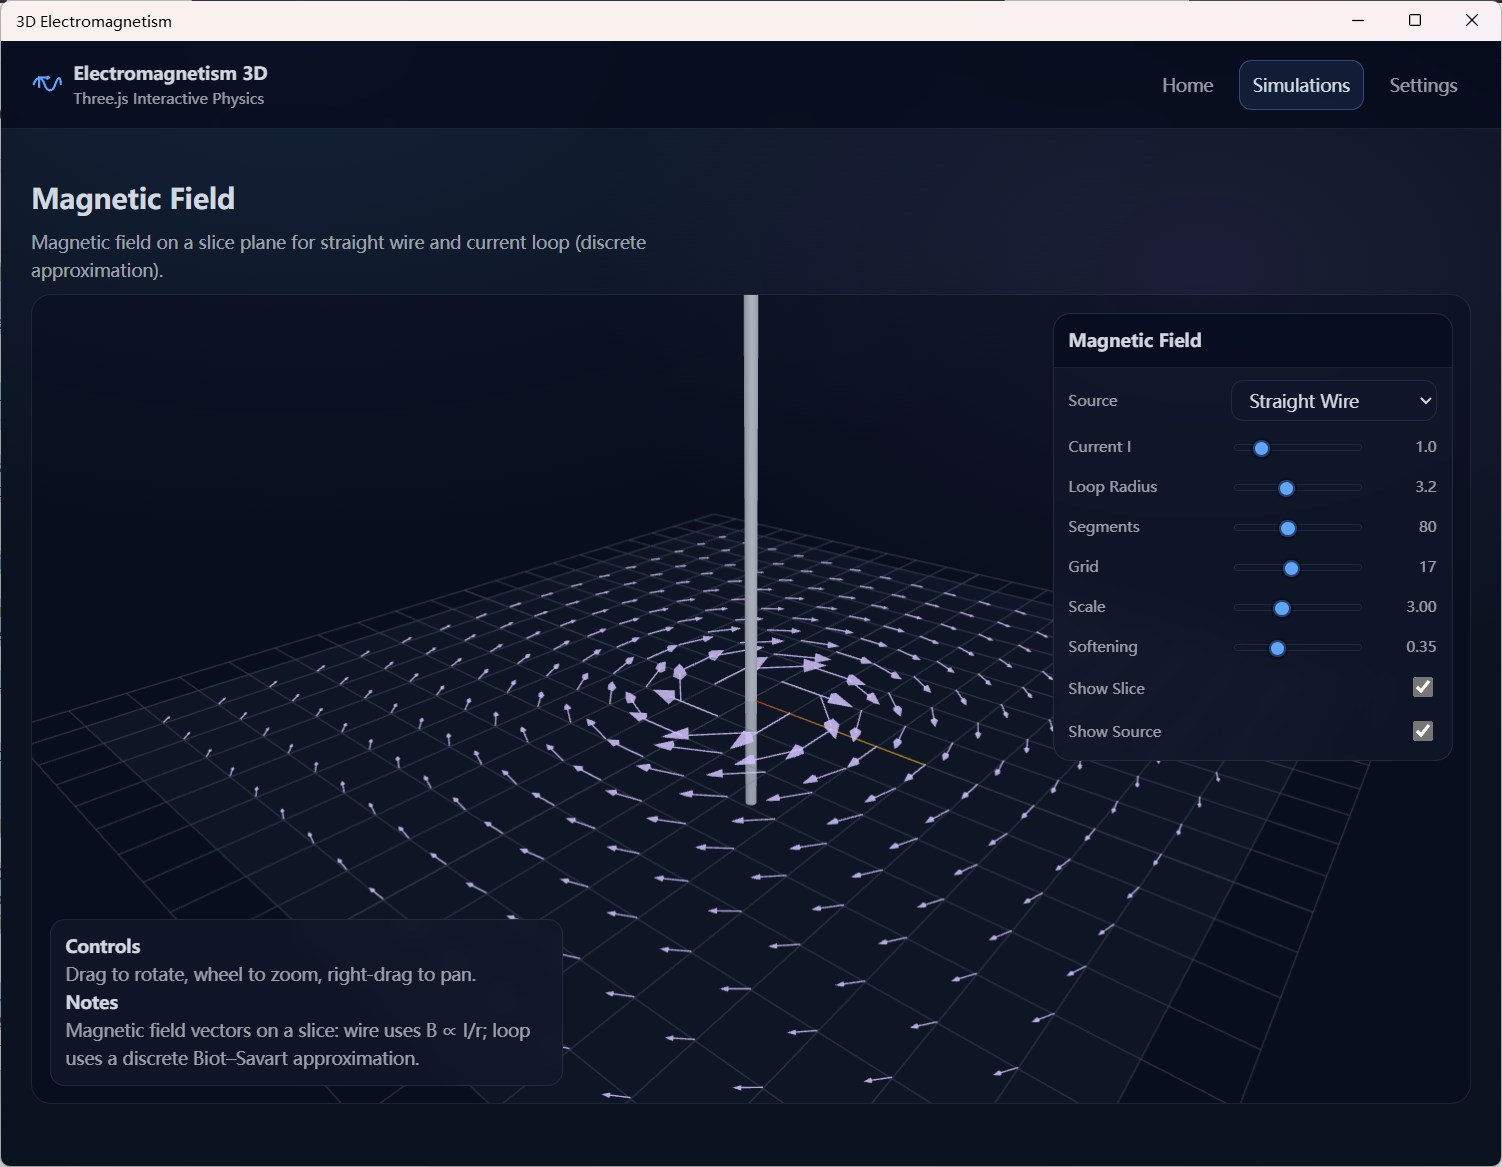Click the Current I slider handle
Image resolution: width=1502 pixels, height=1167 pixels.
coord(1260,448)
